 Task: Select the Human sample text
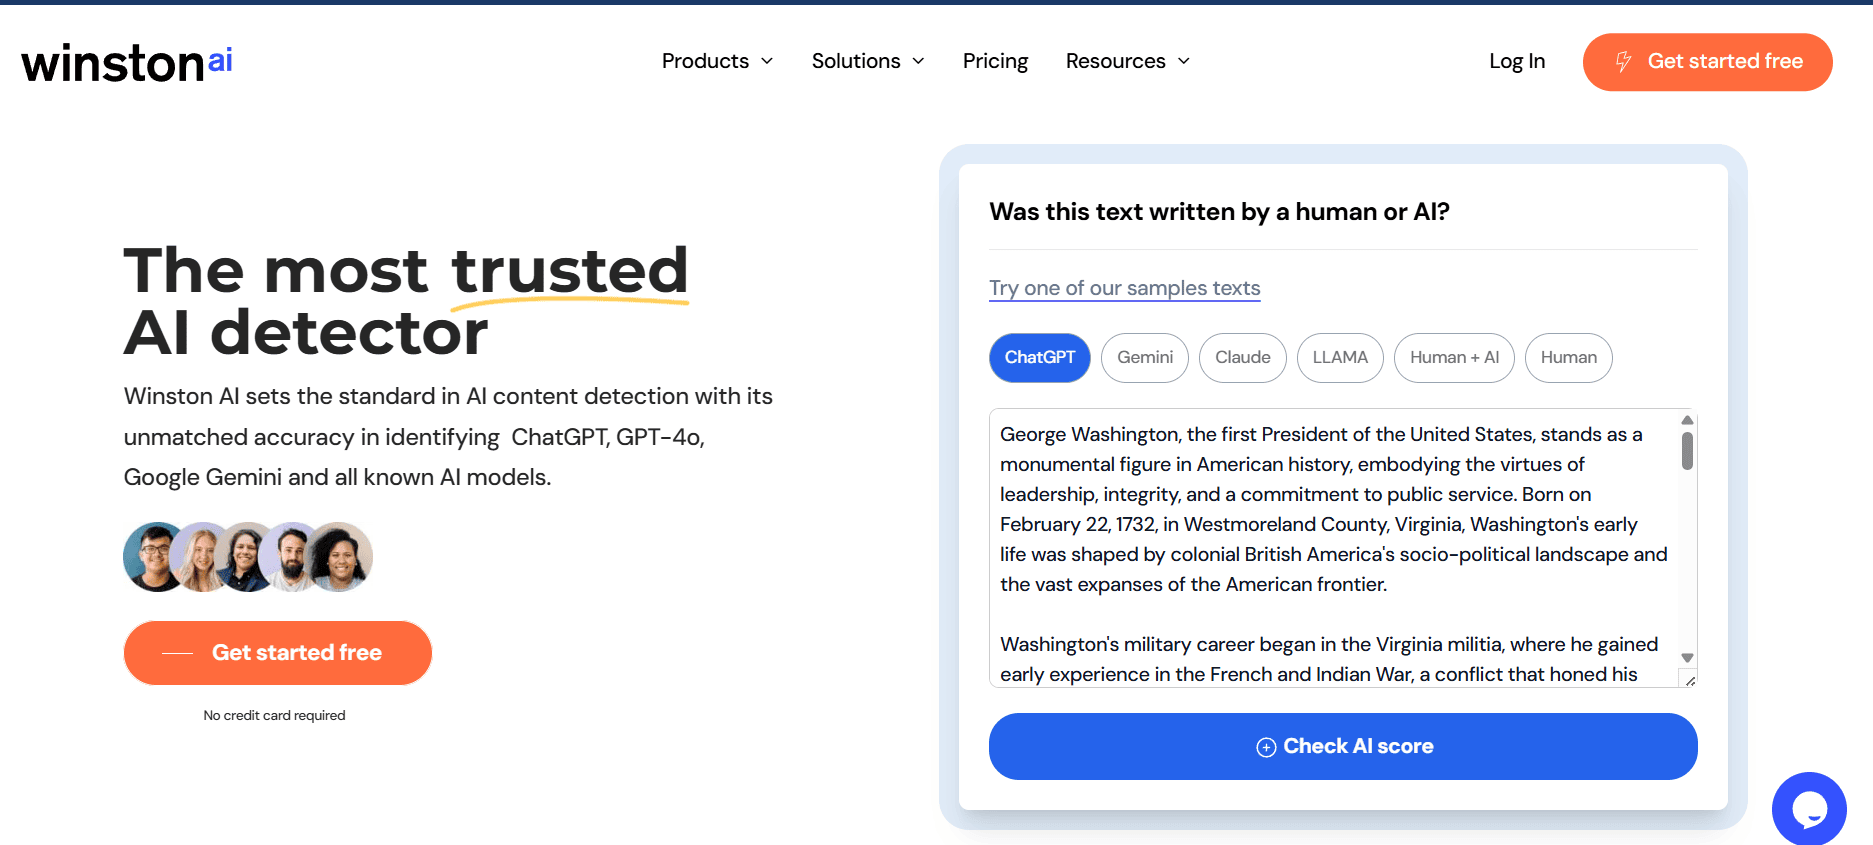pyautogui.click(x=1568, y=357)
